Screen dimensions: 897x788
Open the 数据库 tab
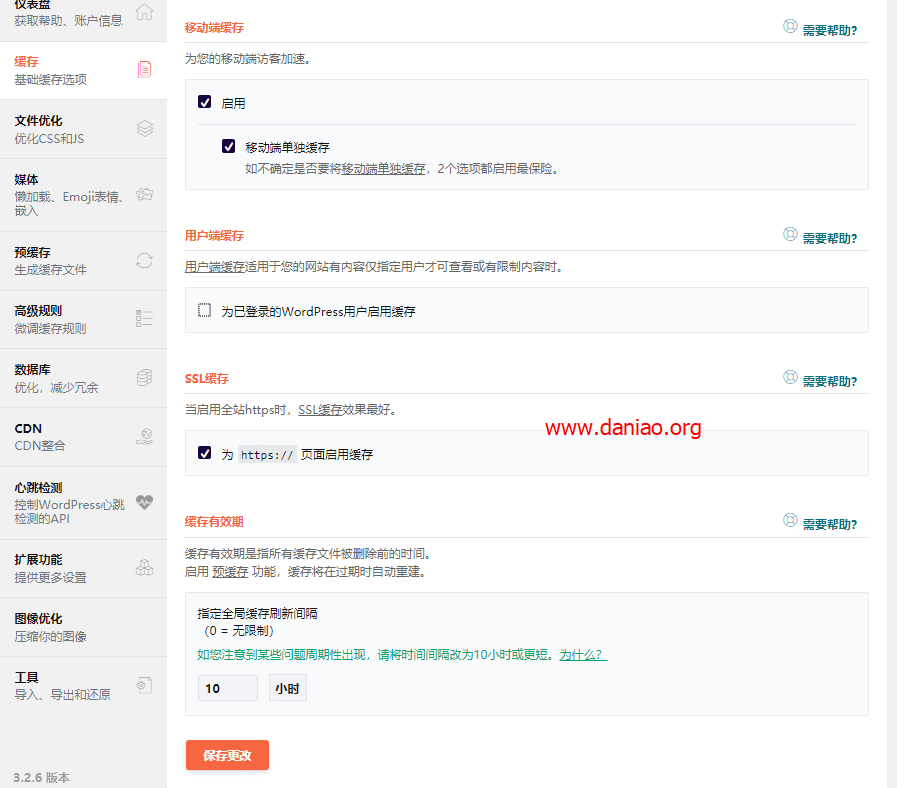pos(84,378)
